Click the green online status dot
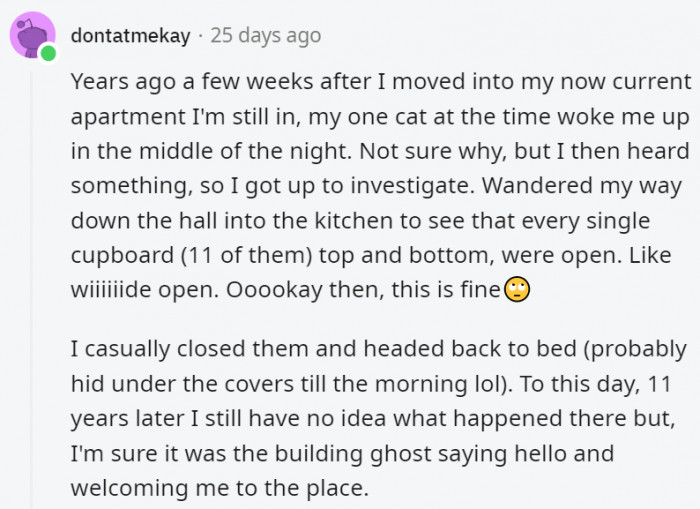The width and height of the screenshot is (700, 509). pos(48,54)
